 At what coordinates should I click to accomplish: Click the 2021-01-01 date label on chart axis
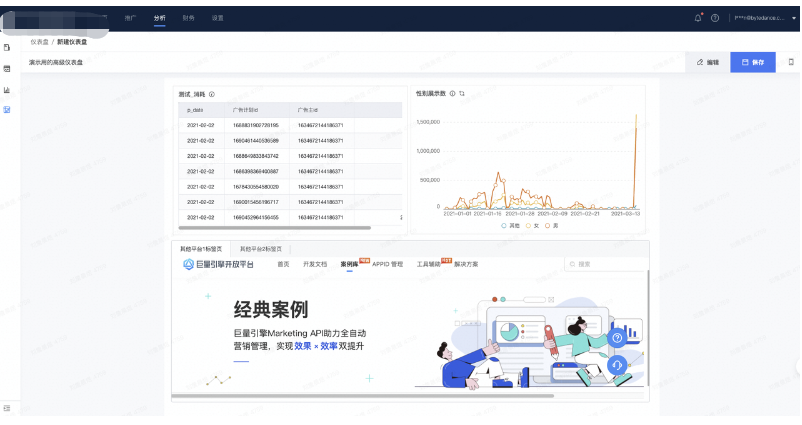pyautogui.click(x=458, y=214)
